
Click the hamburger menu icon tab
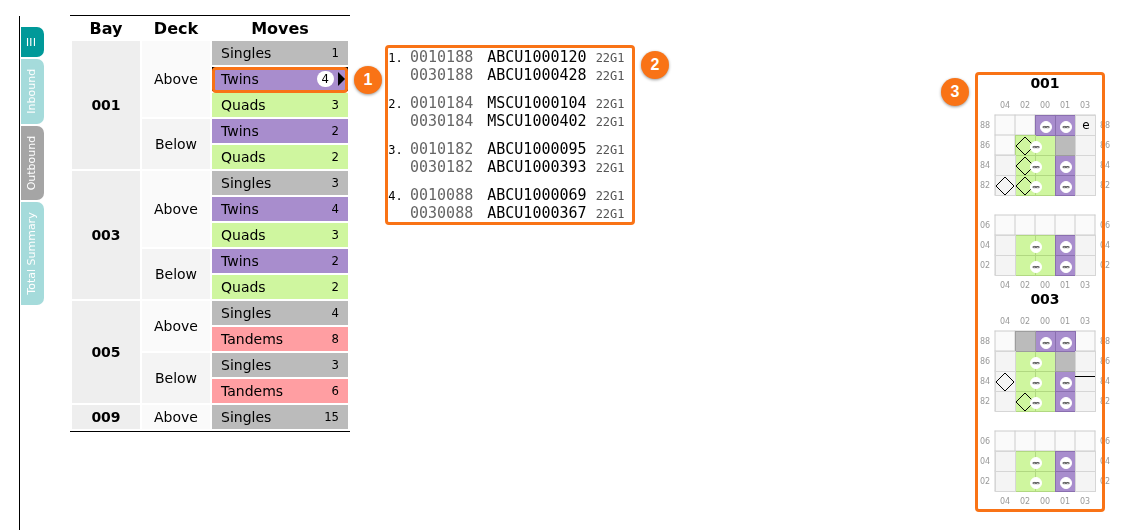[x=32, y=42]
